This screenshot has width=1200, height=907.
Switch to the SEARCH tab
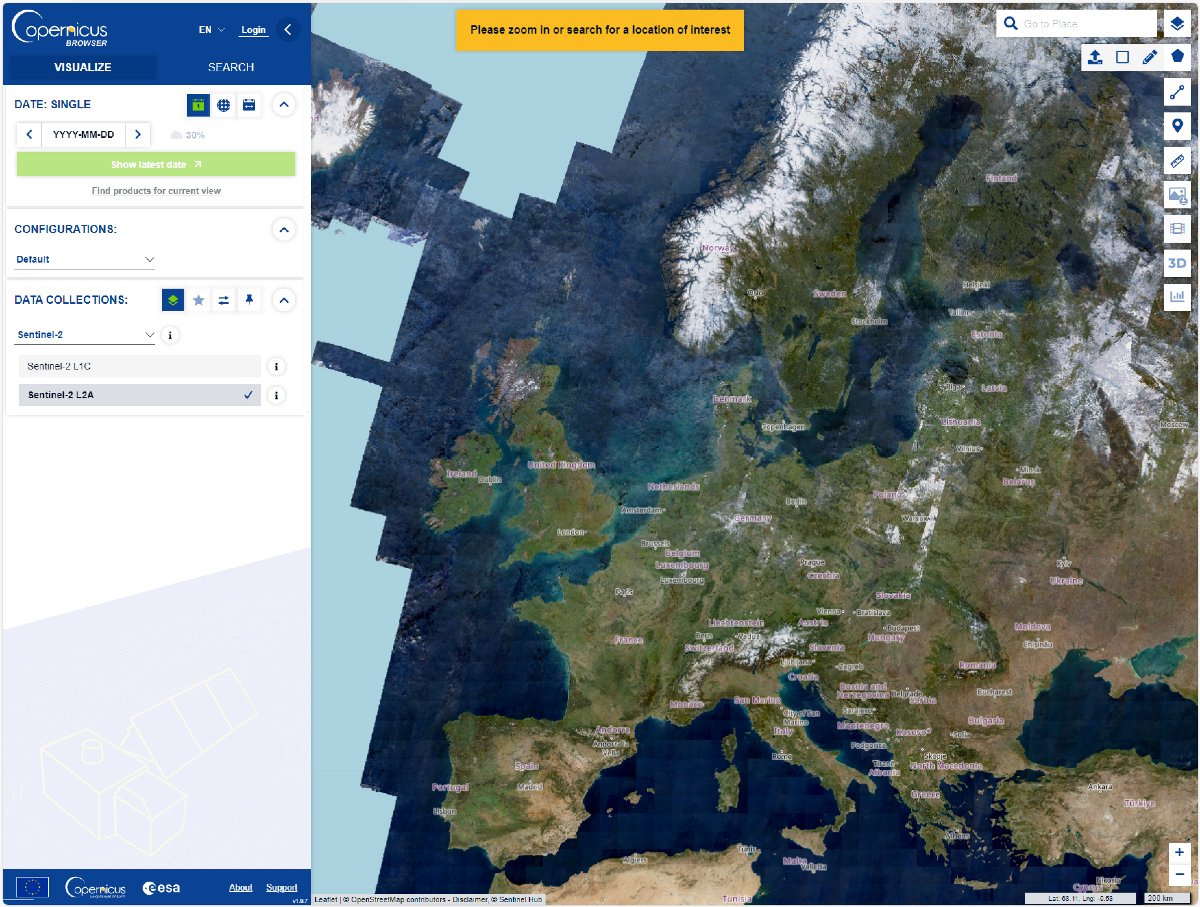229,67
